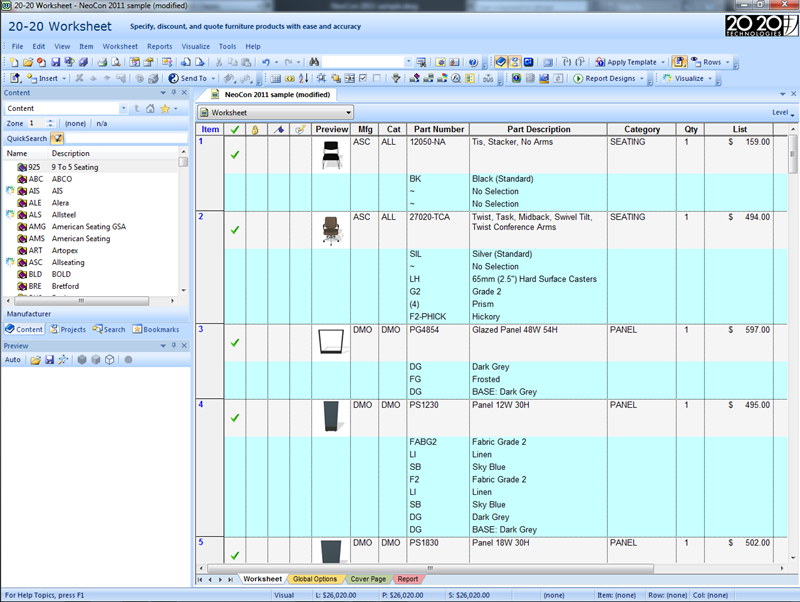This screenshot has width=800, height=602.
Task: Click the Insert button in toolbar
Action: tap(47, 78)
